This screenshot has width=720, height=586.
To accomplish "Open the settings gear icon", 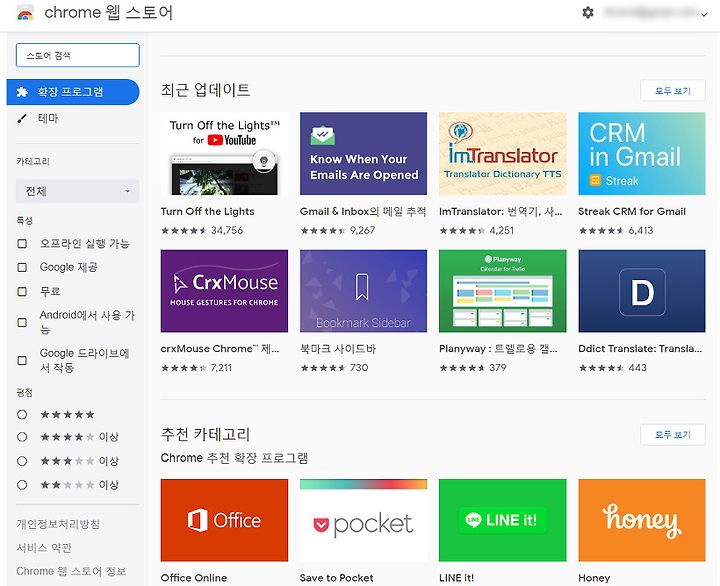I will pyautogui.click(x=588, y=12).
